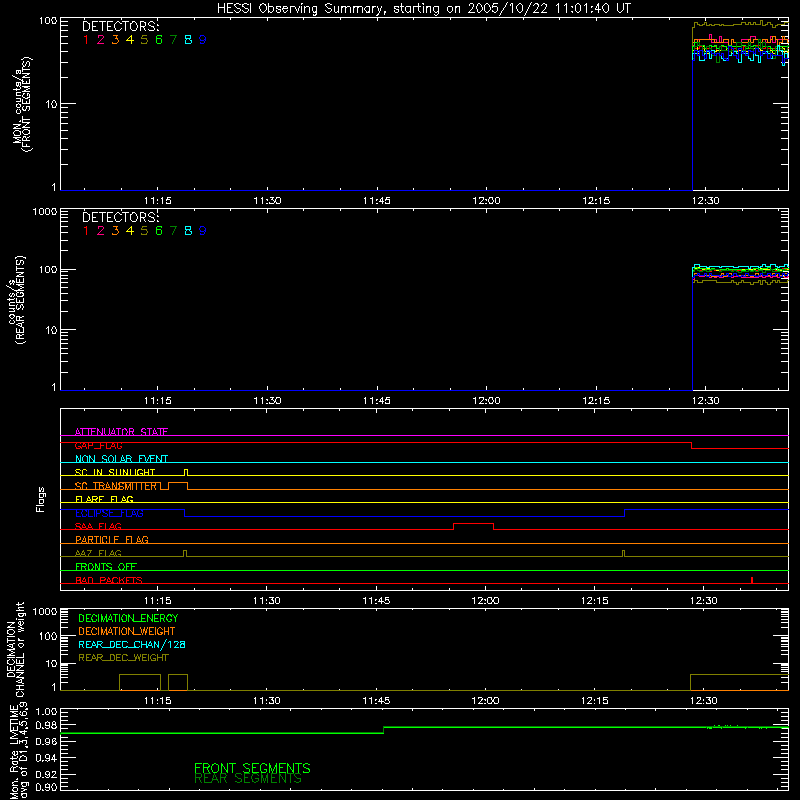Click the SC_IN_SUNLIGHT flag label

(x=115, y=472)
